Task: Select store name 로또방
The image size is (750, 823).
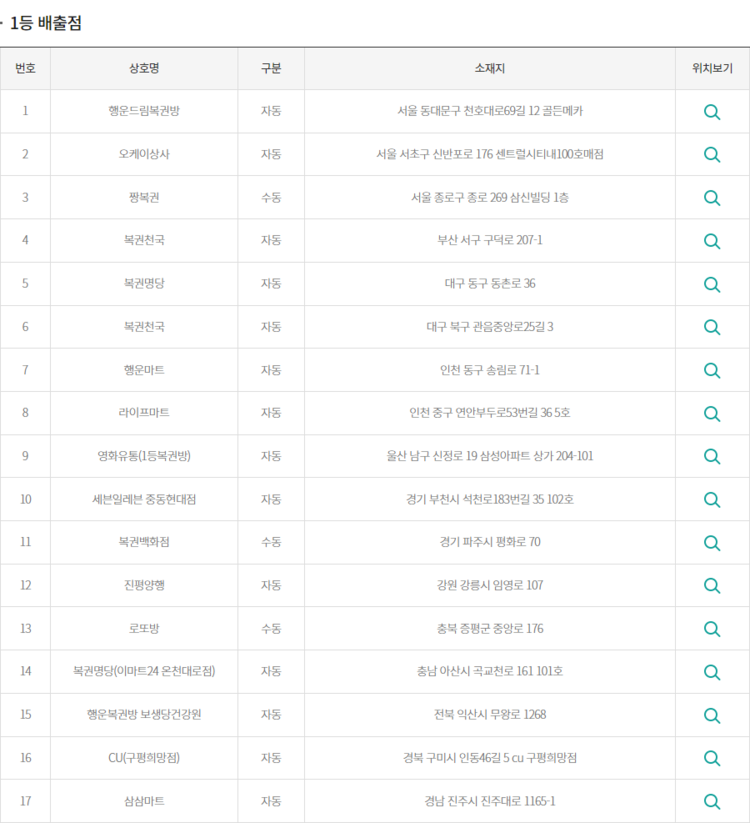Action: pos(144,628)
